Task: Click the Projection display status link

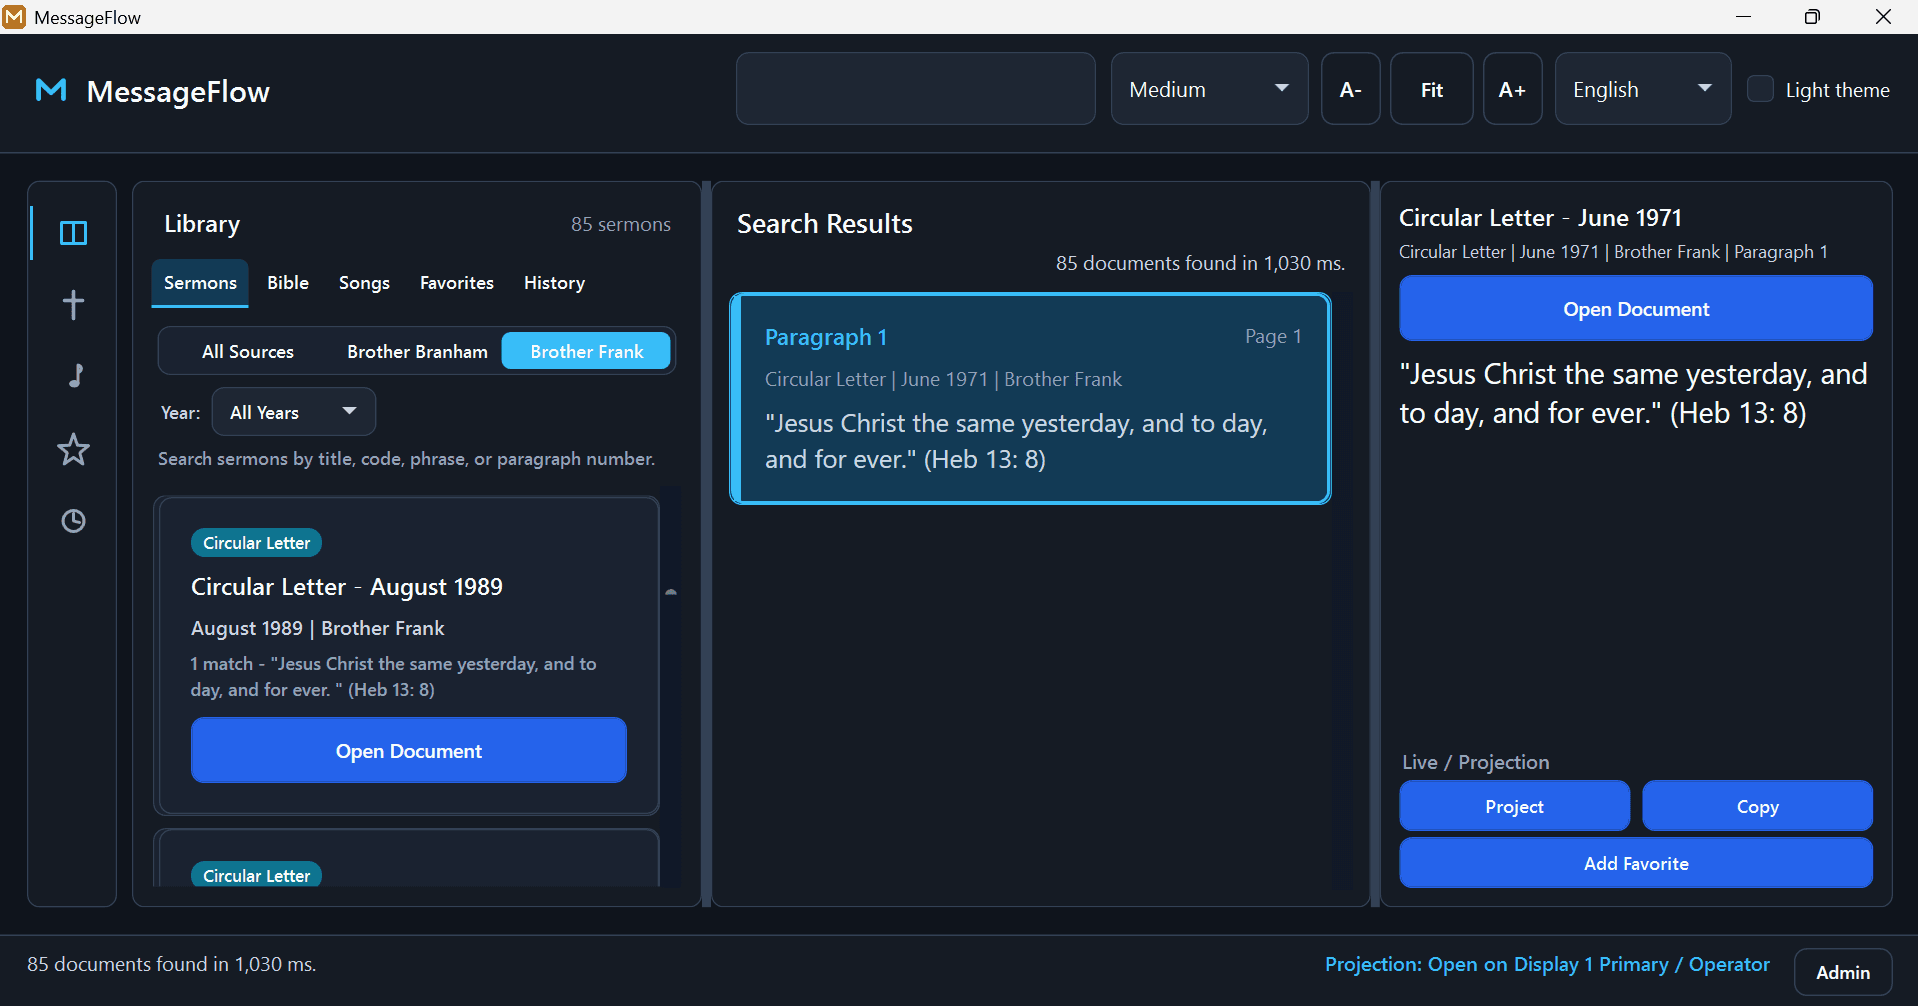Action: pyautogui.click(x=1546, y=964)
